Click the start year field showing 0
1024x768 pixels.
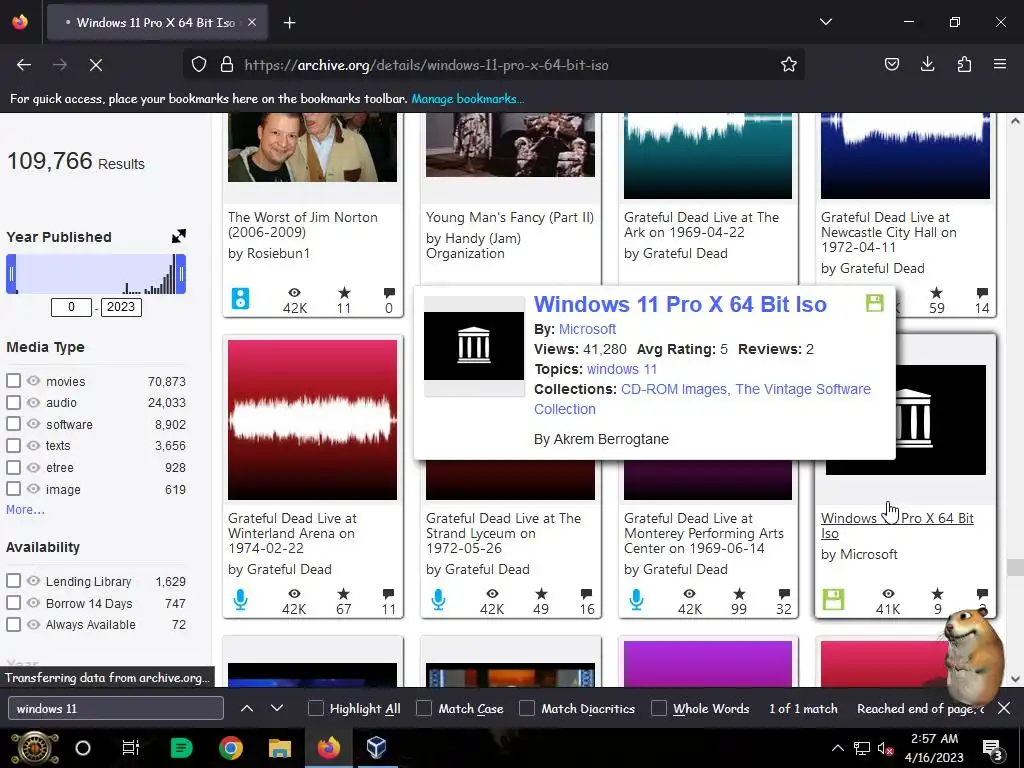pyautogui.click(x=71, y=307)
